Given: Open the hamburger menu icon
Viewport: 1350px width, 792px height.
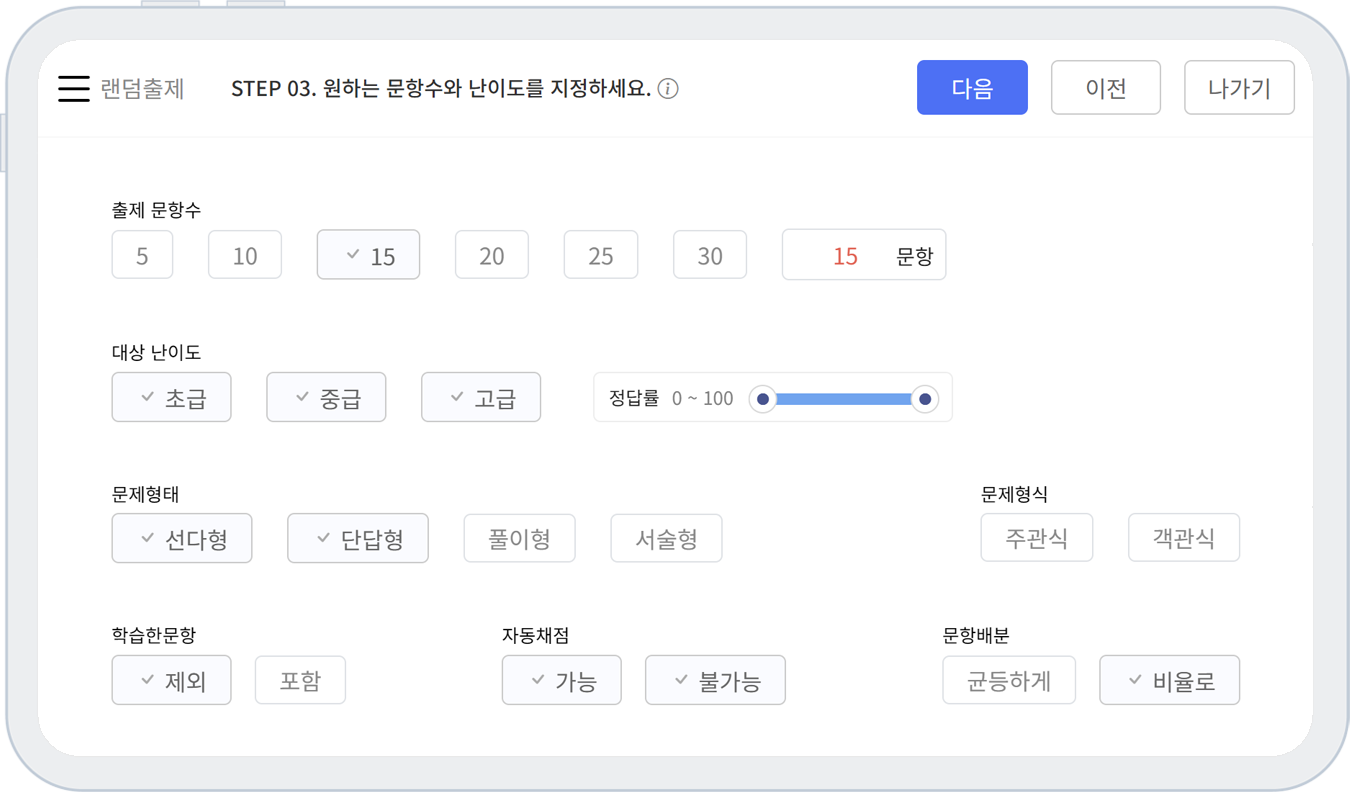Looking at the screenshot, I should click(74, 88).
